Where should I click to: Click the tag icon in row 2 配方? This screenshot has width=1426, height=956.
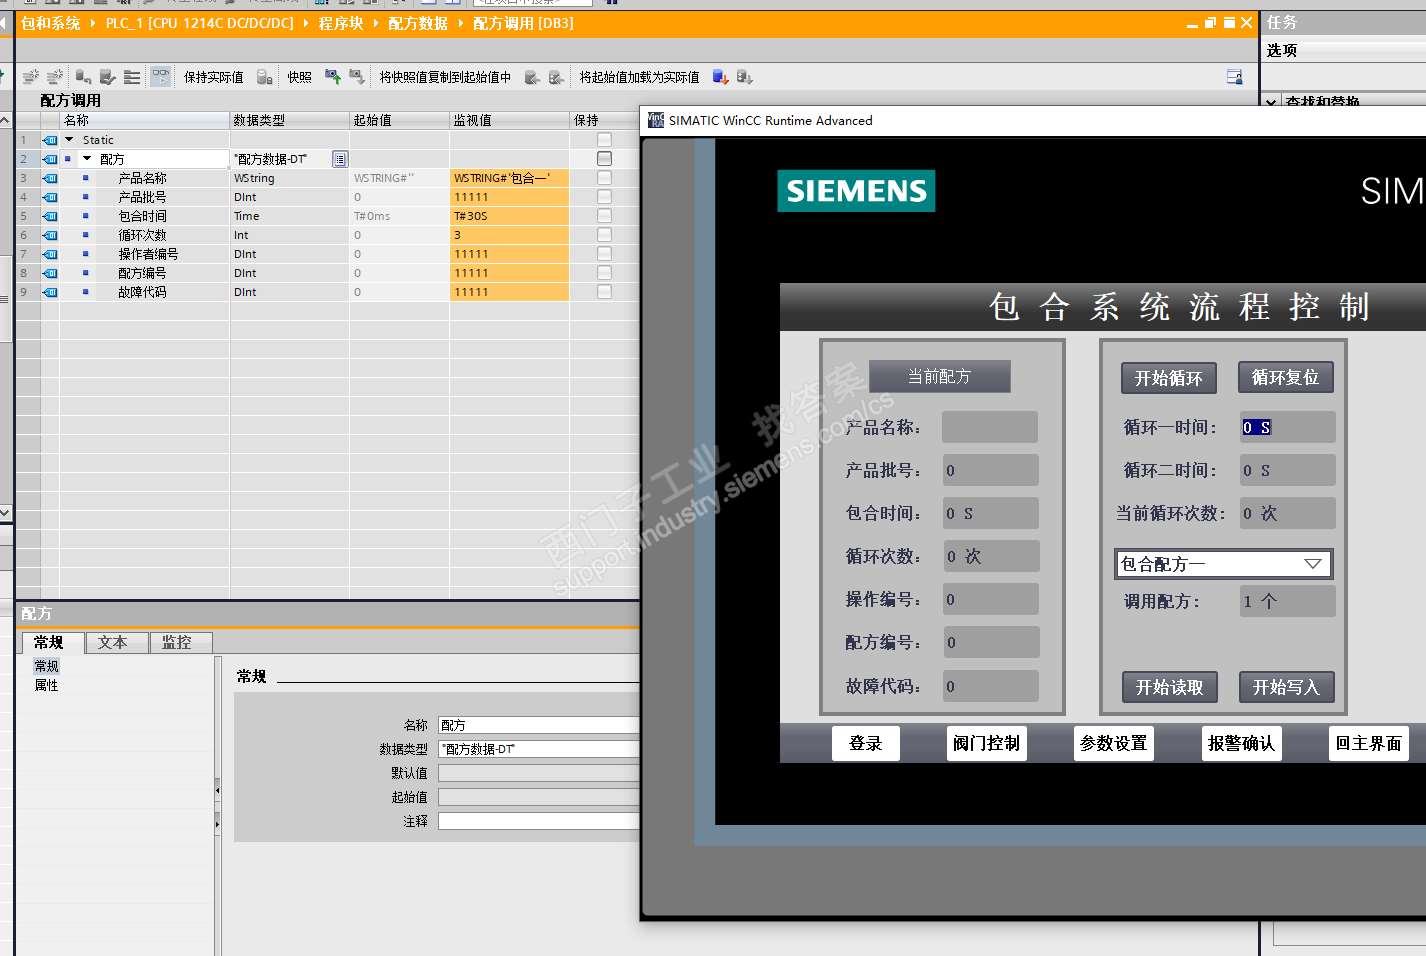click(50, 159)
